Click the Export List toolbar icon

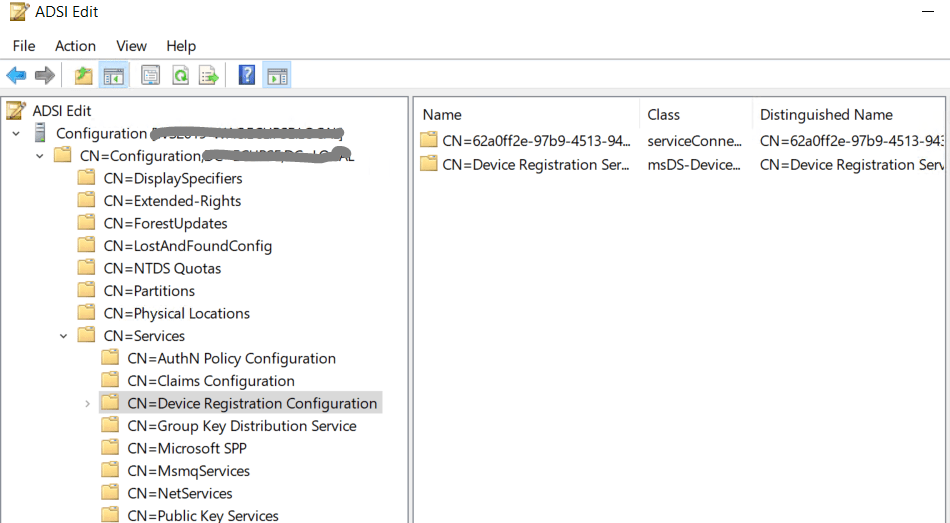tap(209, 75)
